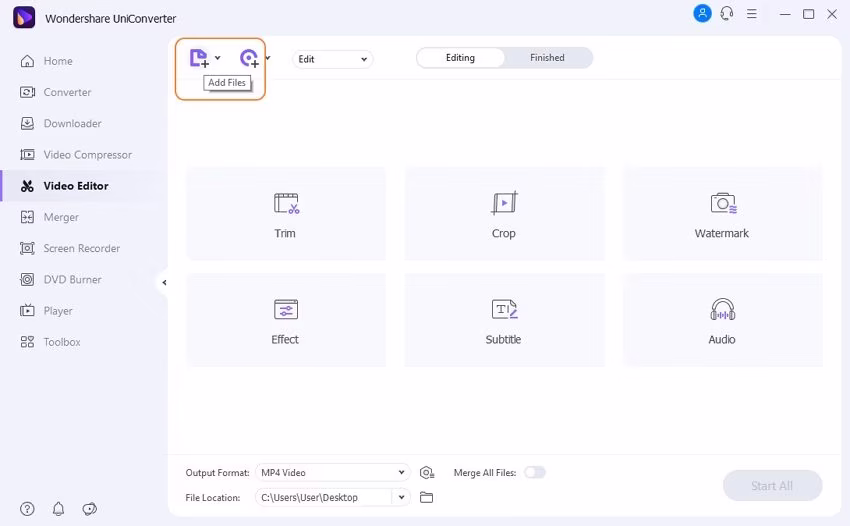
Task: Click the Add Files icon
Action: 199,58
